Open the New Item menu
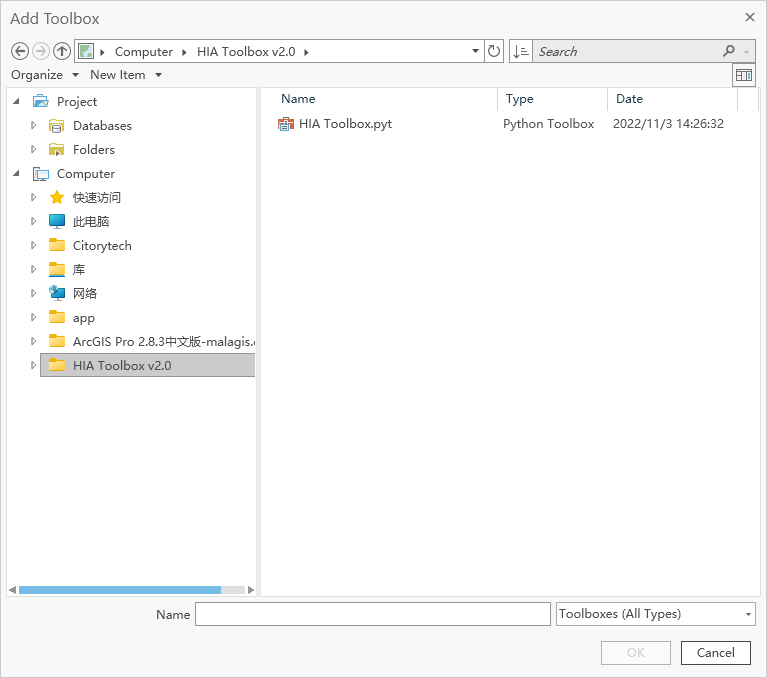 pyautogui.click(x=125, y=75)
